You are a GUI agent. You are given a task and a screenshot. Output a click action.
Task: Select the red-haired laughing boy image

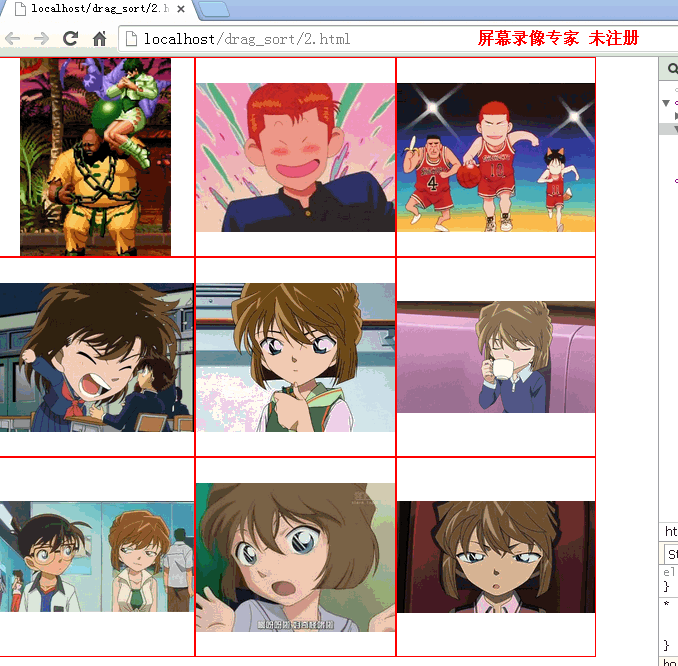[x=295, y=157]
